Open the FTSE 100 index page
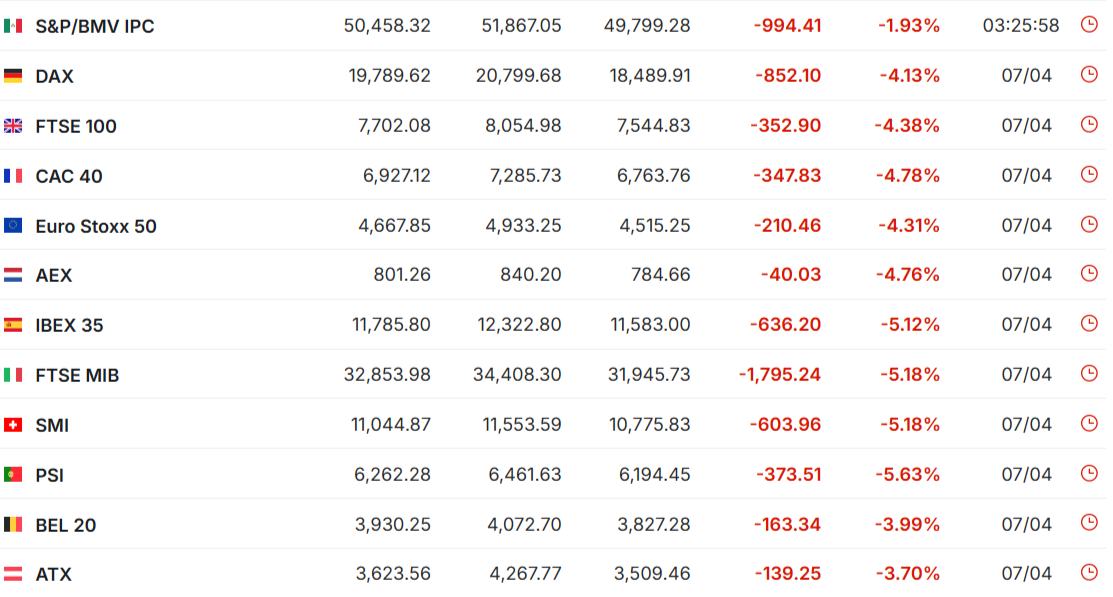Viewport: 1113px width, 597px height. (x=76, y=126)
